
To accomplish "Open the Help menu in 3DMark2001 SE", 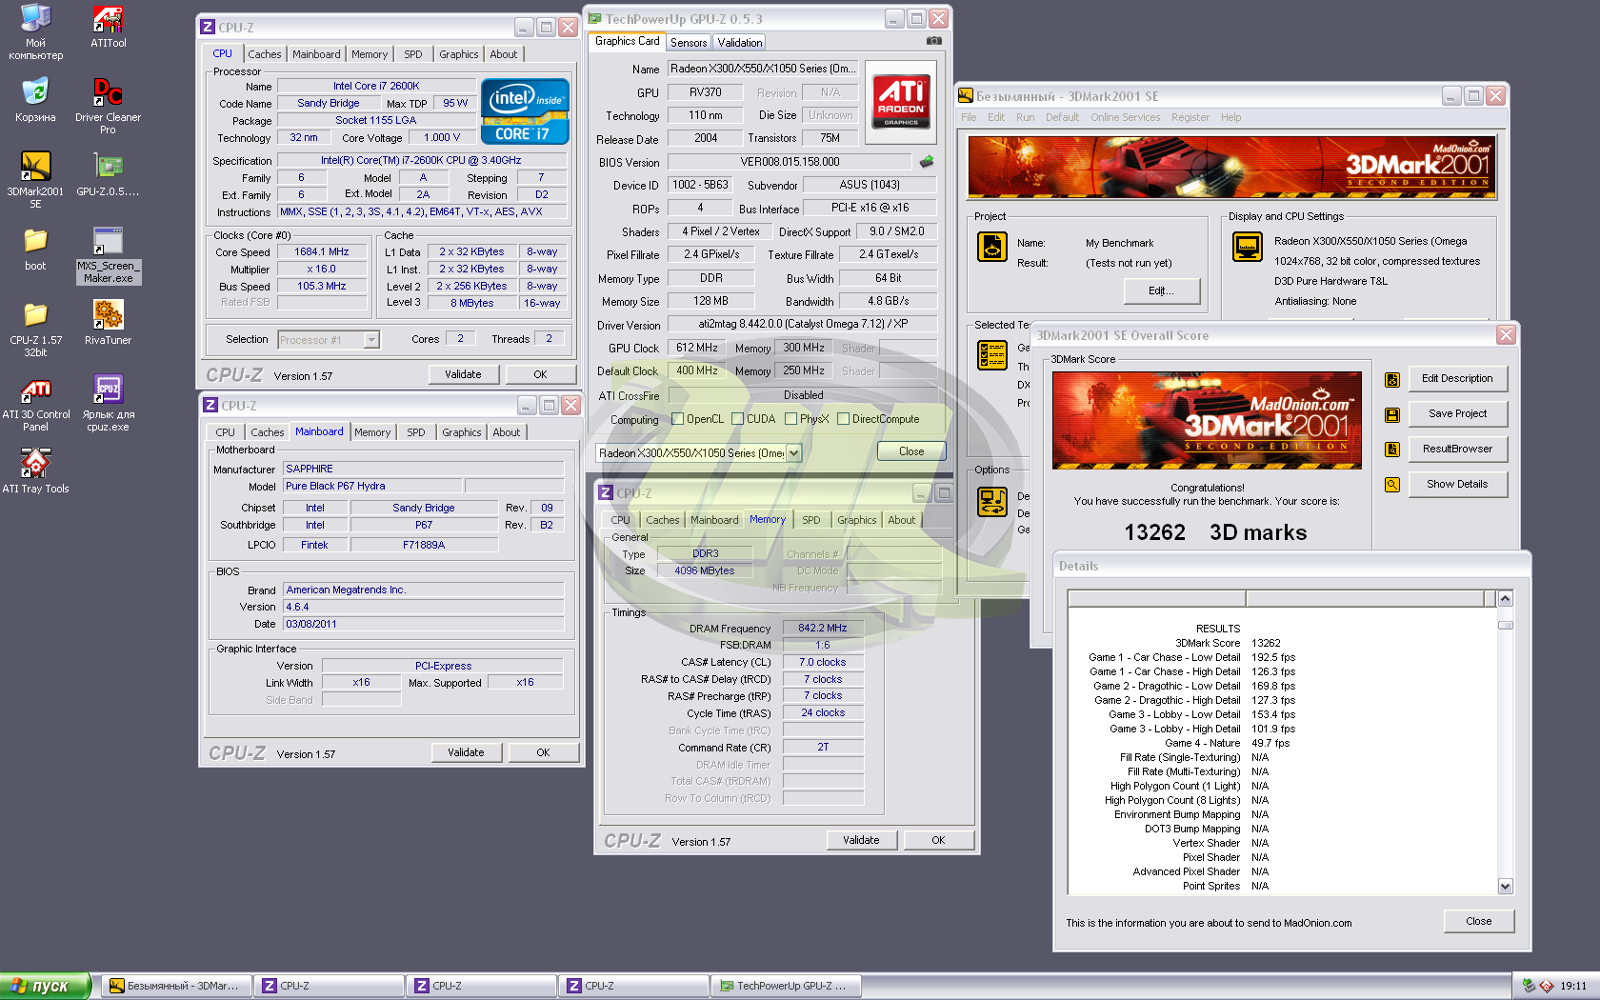I will click(1231, 118).
